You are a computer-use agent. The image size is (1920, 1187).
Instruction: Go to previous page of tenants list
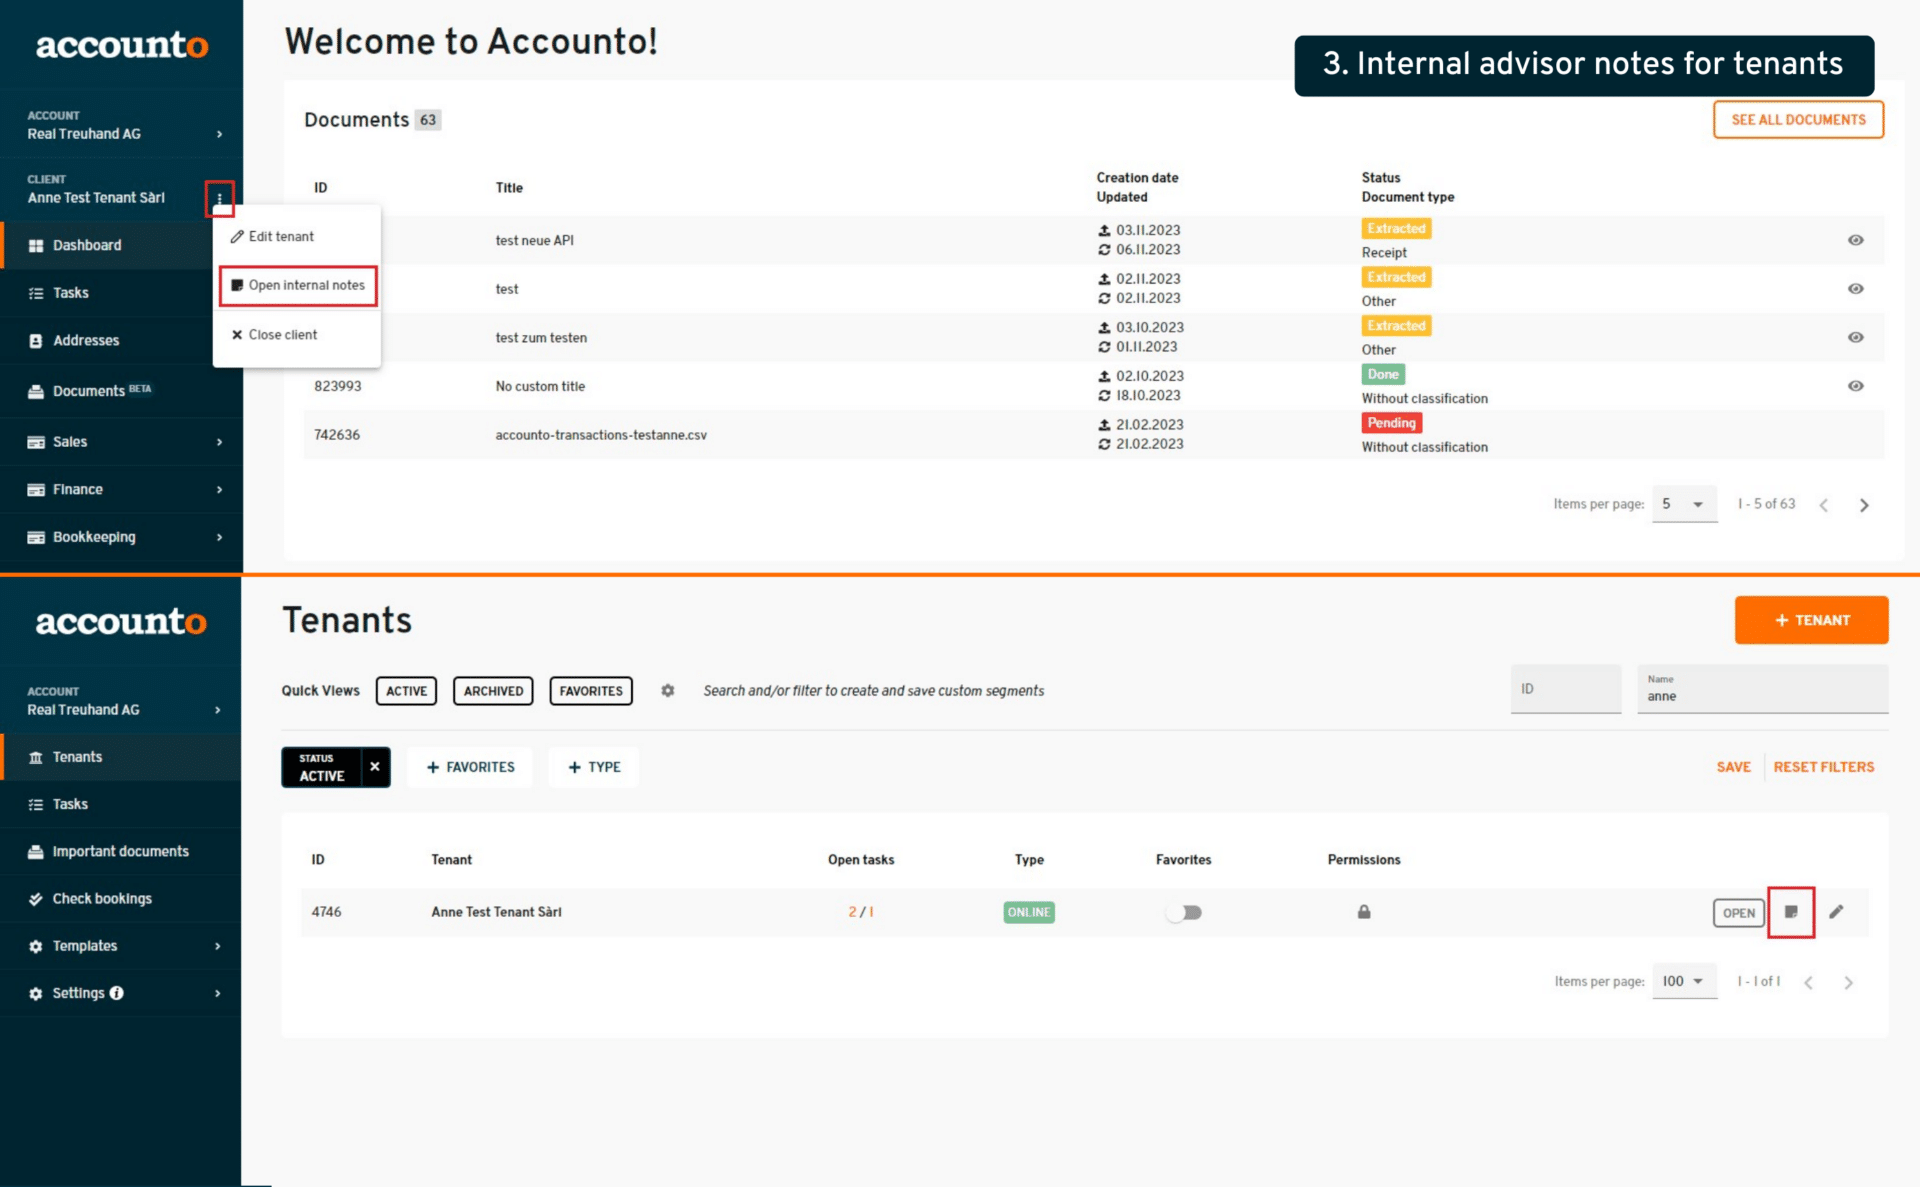(x=1809, y=982)
